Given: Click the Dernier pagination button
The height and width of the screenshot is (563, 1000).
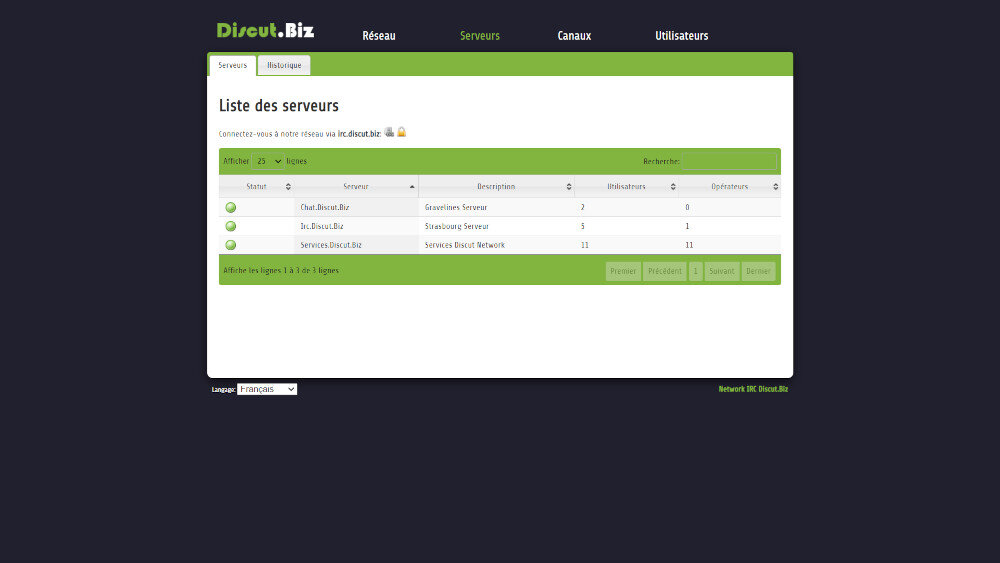Looking at the screenshot, I should [x=758, y=271].
